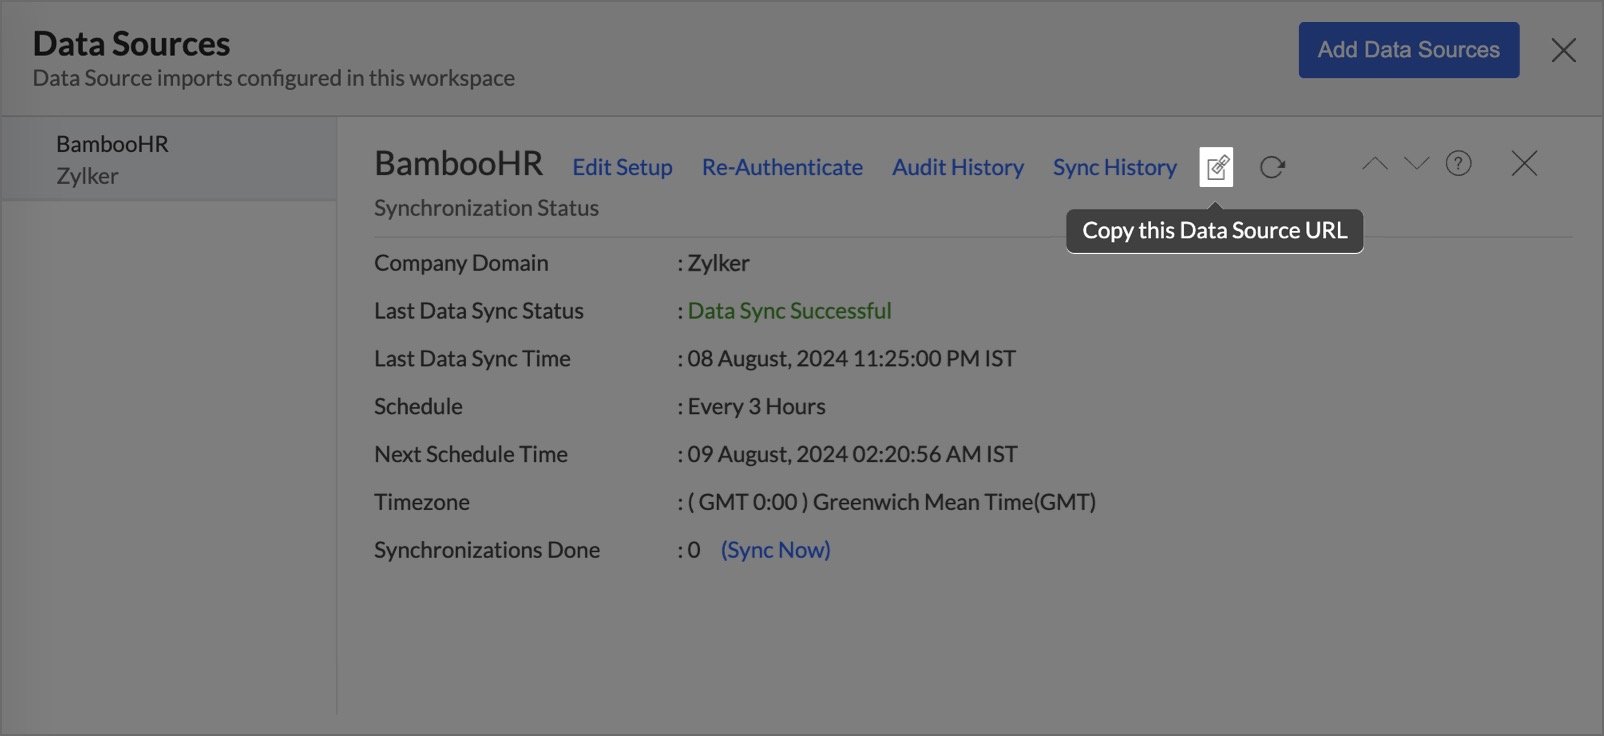Click the refresh icon beside Sync History
Screen dimensions: 1604x736
click(x=1272, y=167)
